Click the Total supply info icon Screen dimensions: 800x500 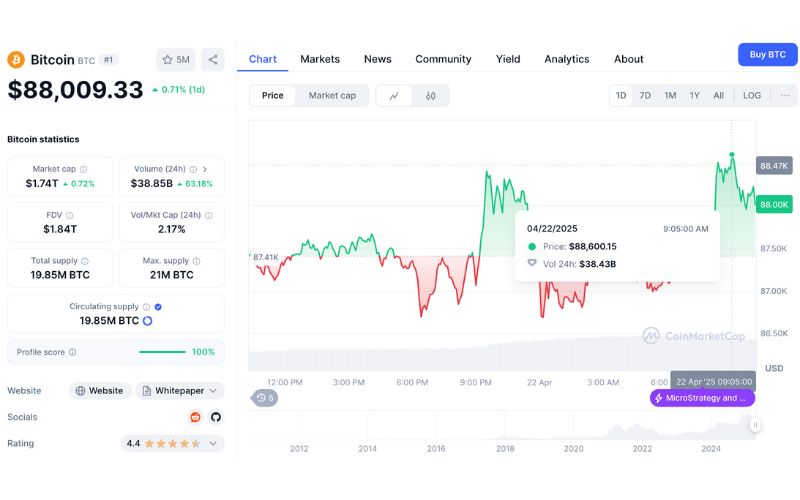click(x=85, y=261)
